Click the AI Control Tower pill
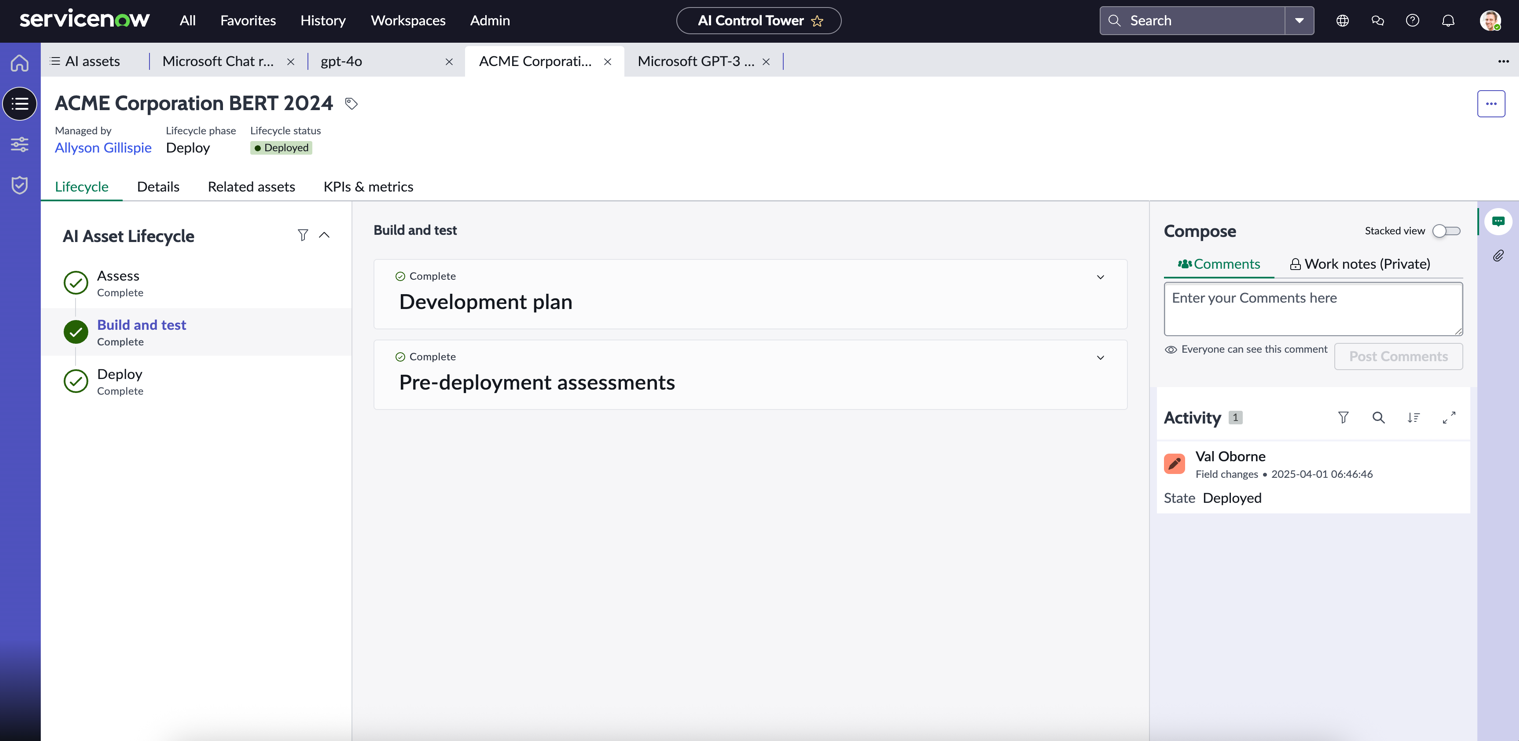This screenshot has height=741, width=1519. 758,20
